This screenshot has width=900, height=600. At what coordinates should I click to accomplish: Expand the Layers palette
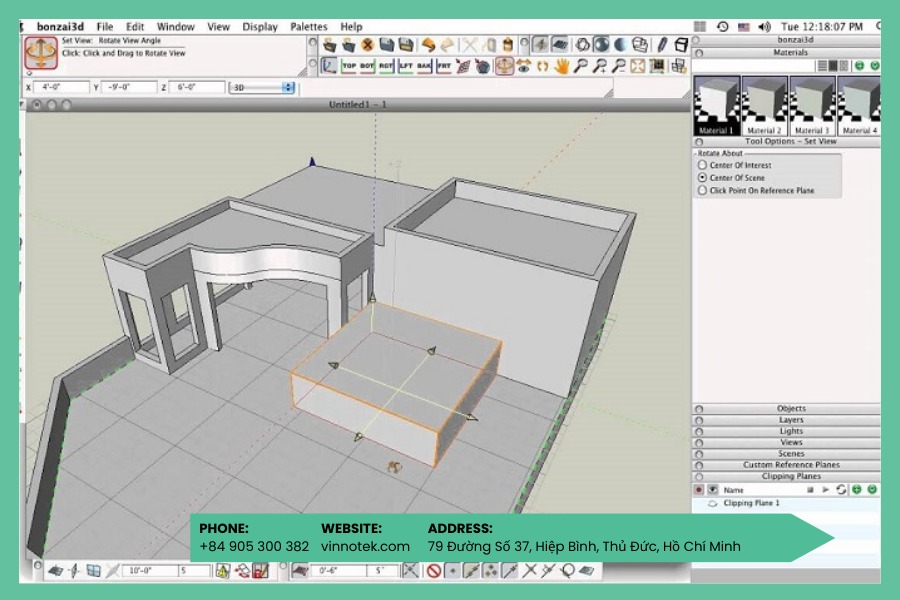click(x=699, y=420)
